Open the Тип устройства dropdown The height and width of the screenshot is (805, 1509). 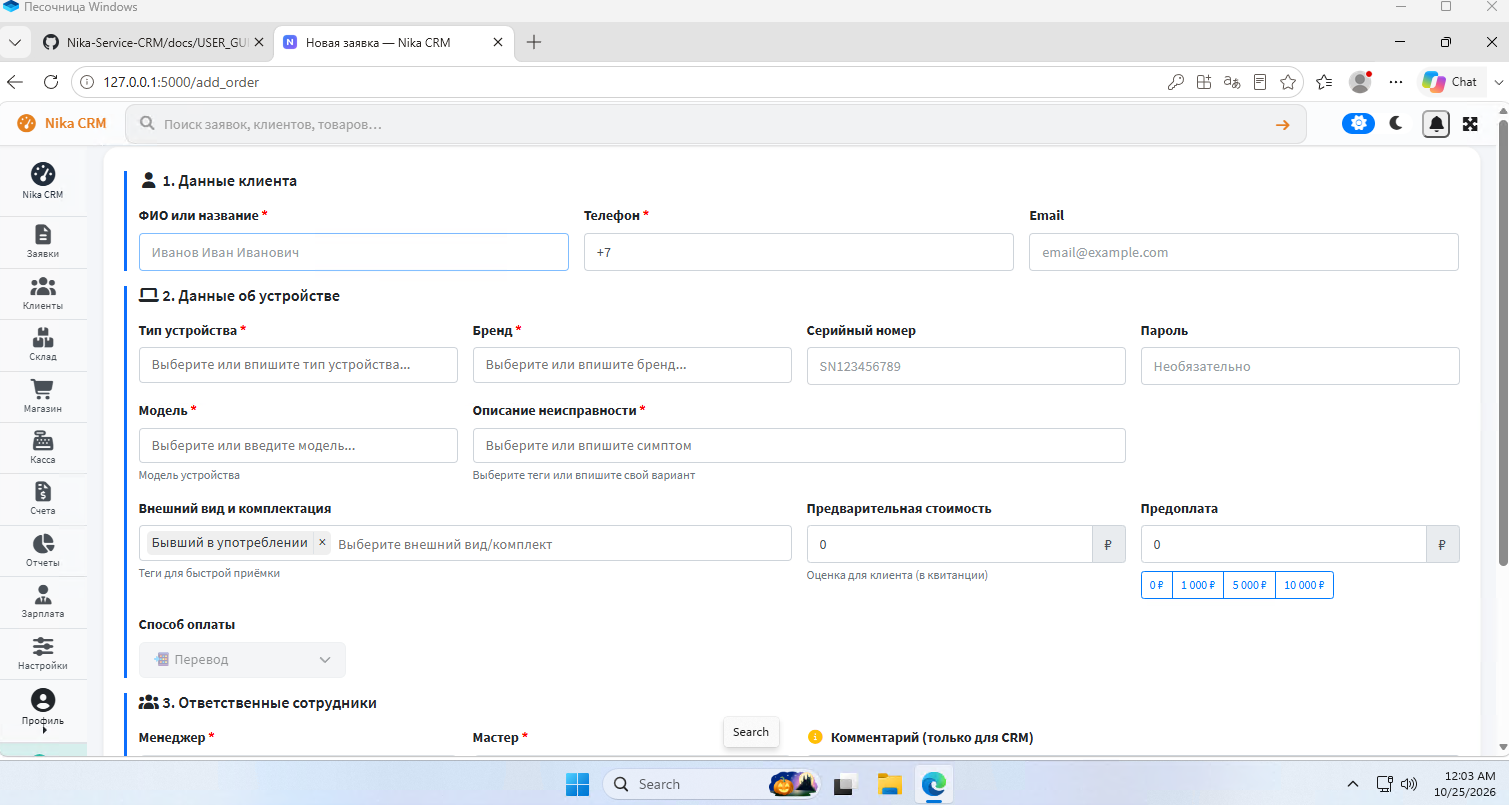click(x=298, y=365)
